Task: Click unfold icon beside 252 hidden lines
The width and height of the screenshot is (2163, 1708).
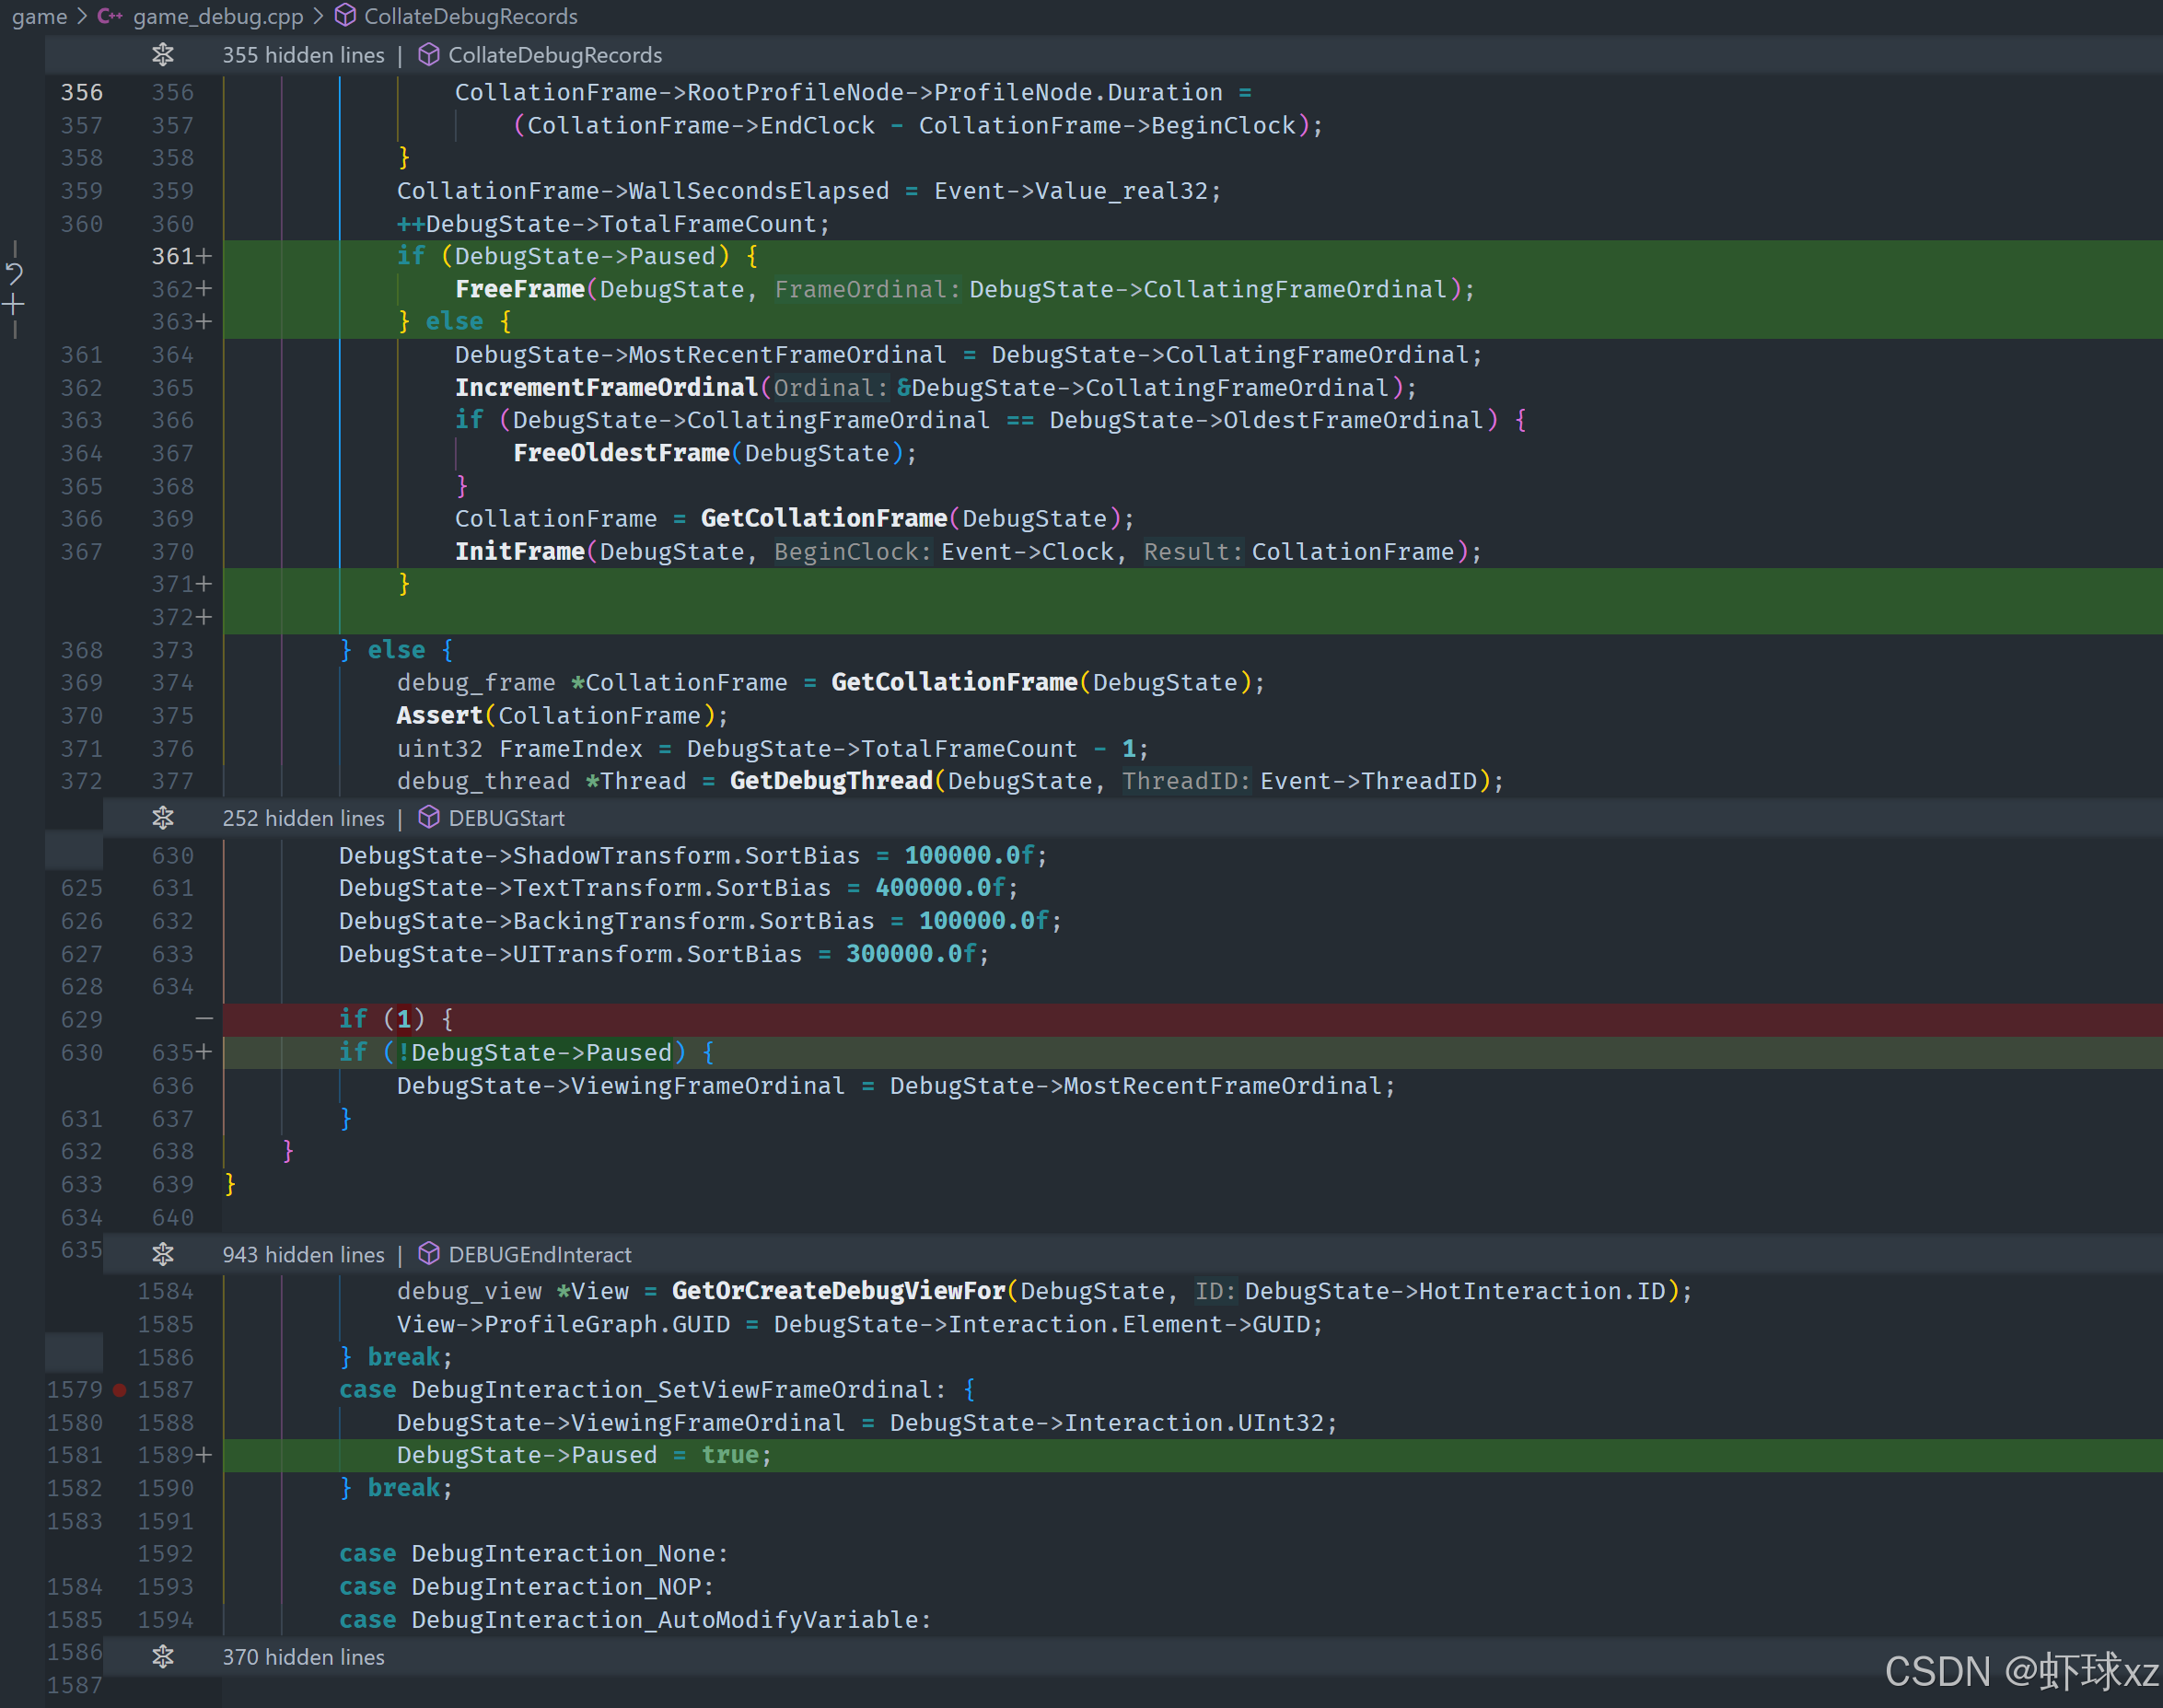Action: 163,818
